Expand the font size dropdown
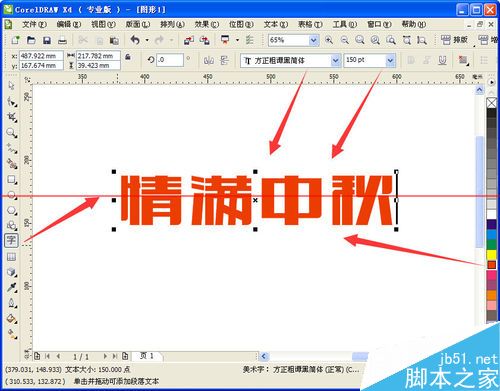This screenshot has width=500, height=391. tap(390, 61)
